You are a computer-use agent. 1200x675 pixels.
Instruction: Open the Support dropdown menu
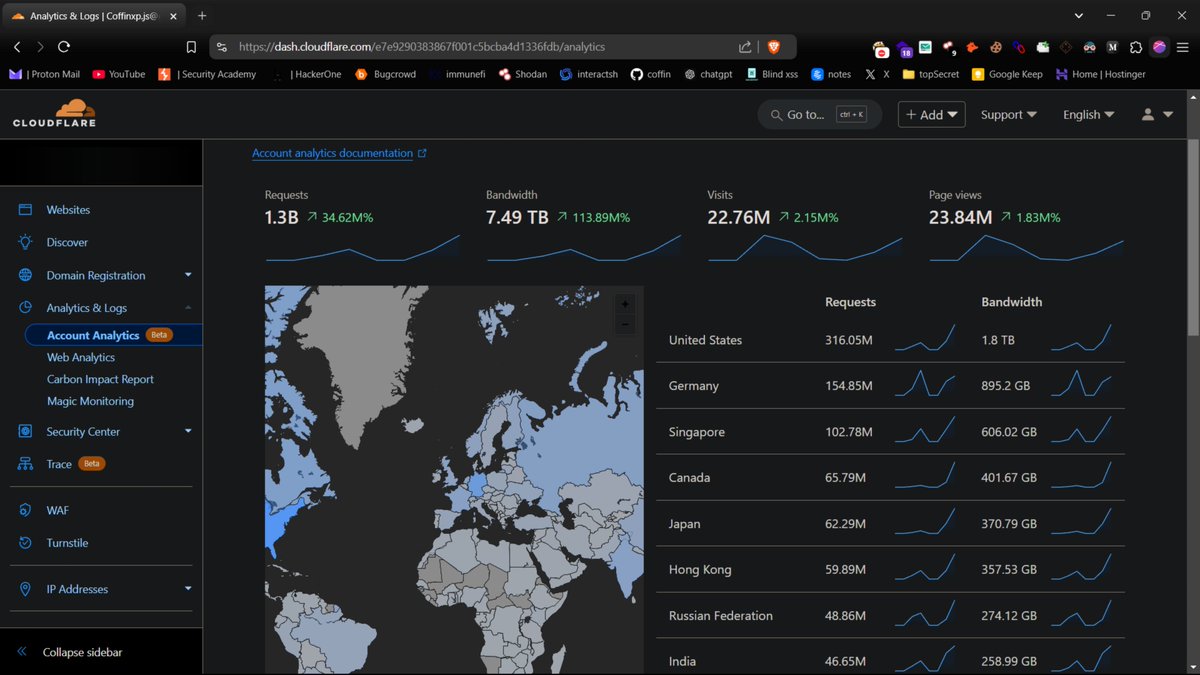(x=1008, y=115)
